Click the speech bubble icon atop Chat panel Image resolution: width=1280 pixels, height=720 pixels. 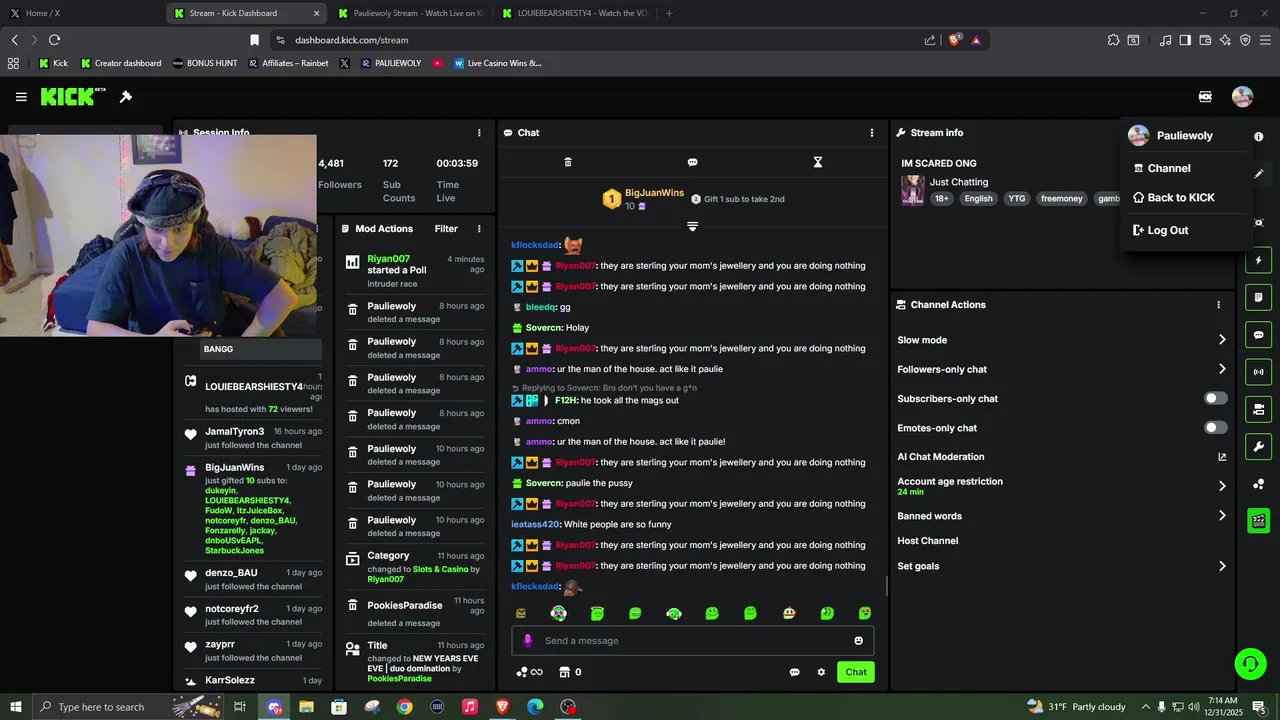692,162
